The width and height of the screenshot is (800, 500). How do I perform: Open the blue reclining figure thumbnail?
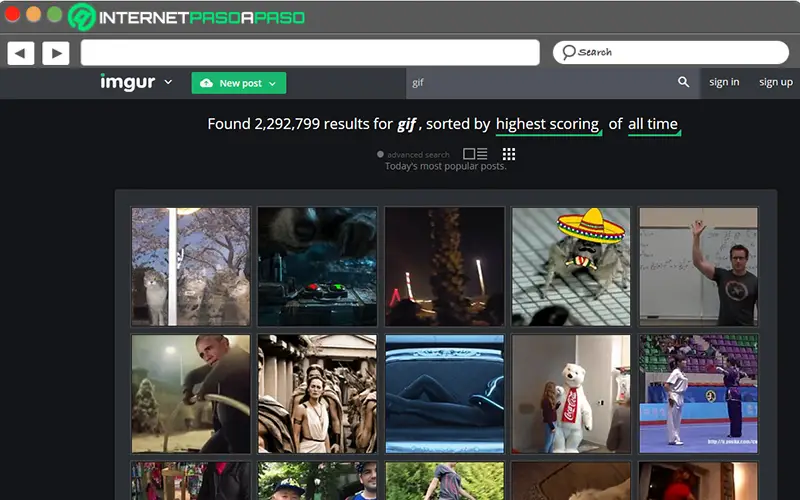click(x=444, y=394)
